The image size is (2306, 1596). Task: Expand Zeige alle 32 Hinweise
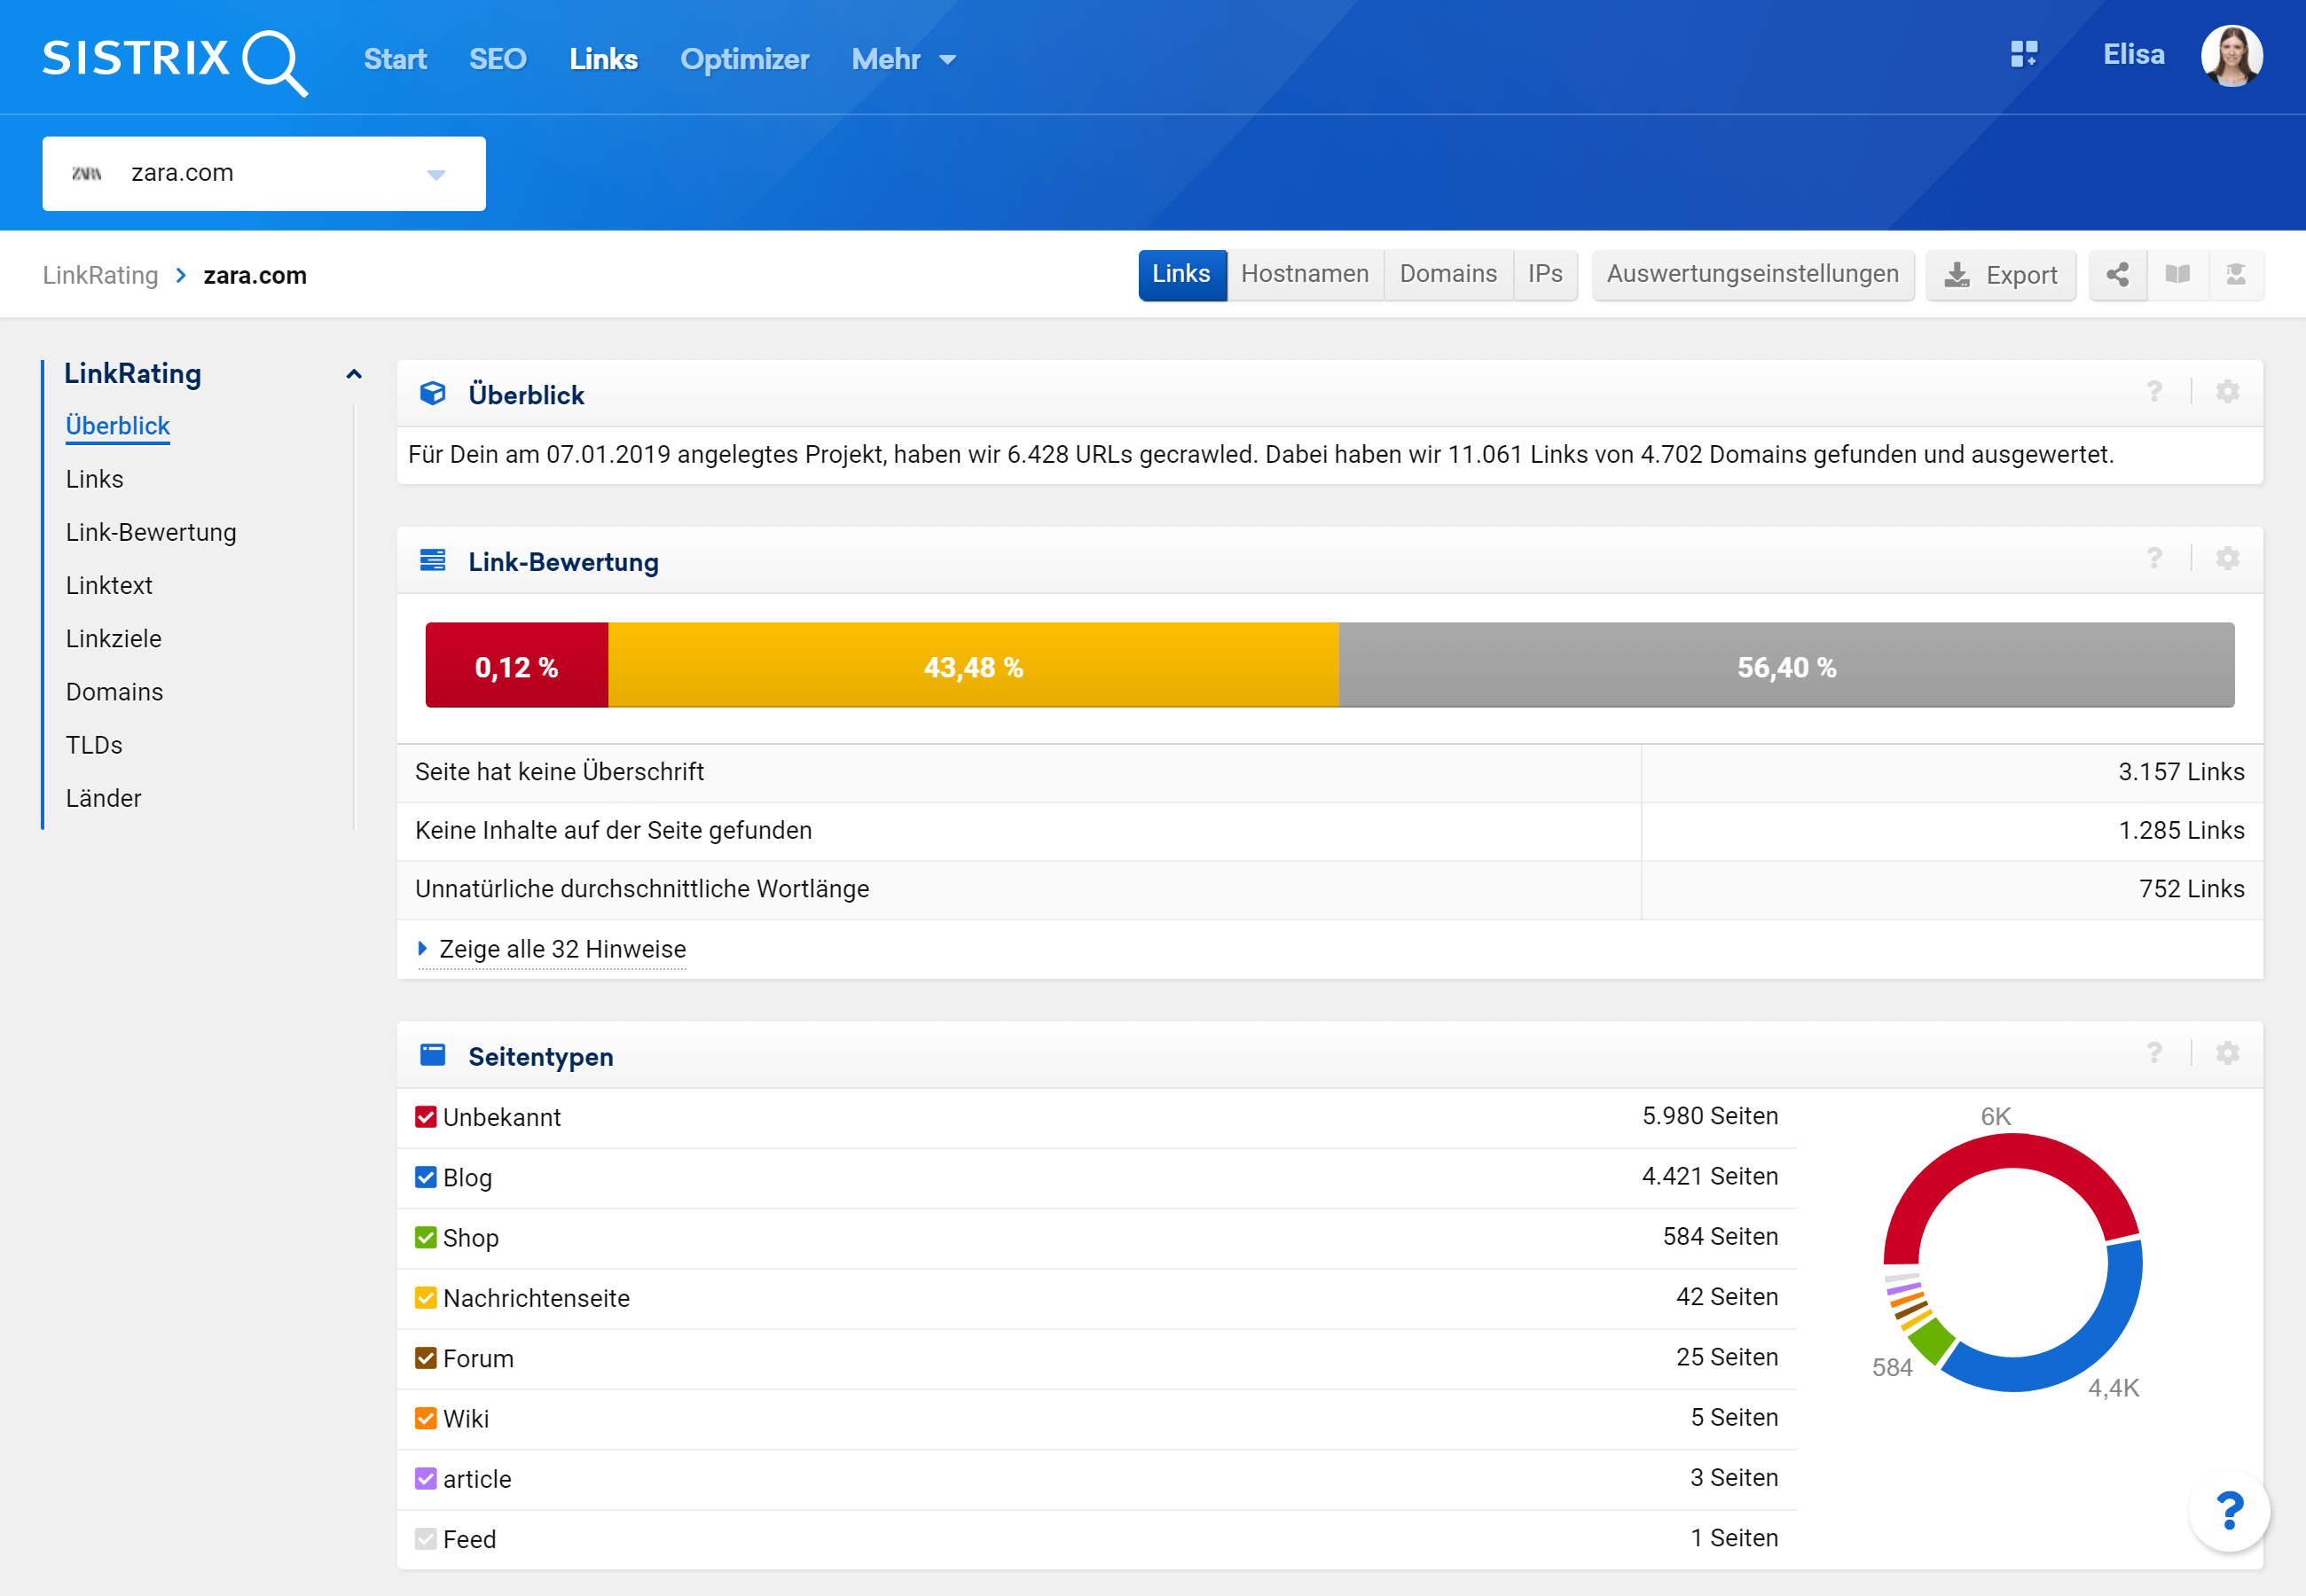[562, 949]
